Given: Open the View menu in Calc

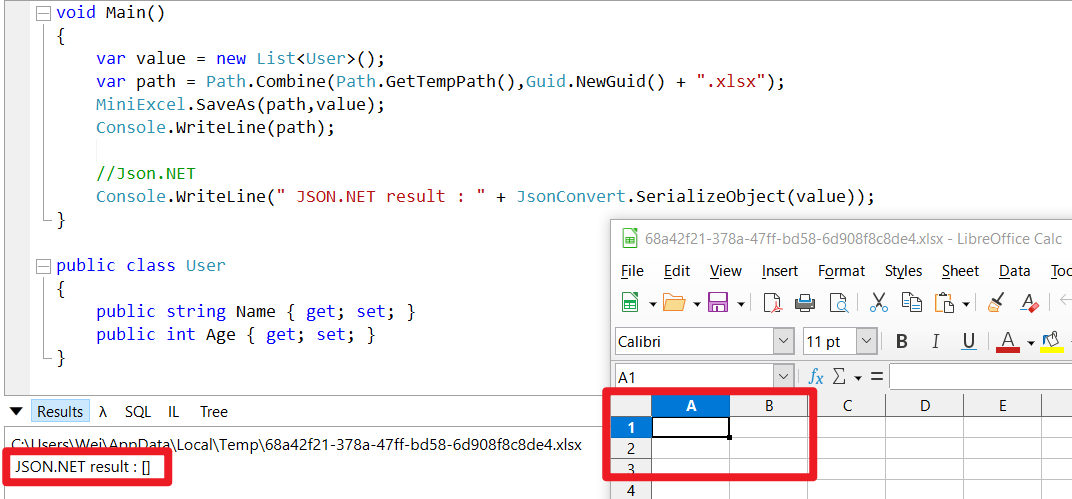Looking at the screenshot, I should [x=725, y=271].
